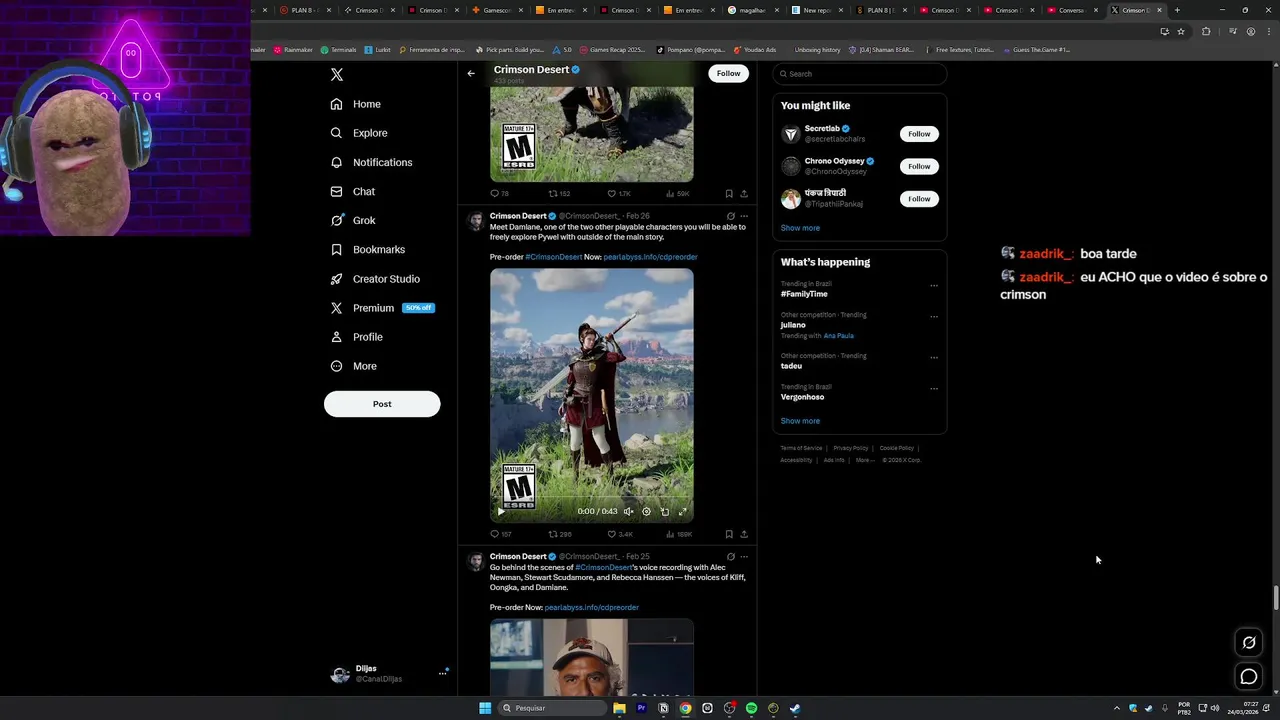
Task: Open the Explore page
Action: coord(359,133)
